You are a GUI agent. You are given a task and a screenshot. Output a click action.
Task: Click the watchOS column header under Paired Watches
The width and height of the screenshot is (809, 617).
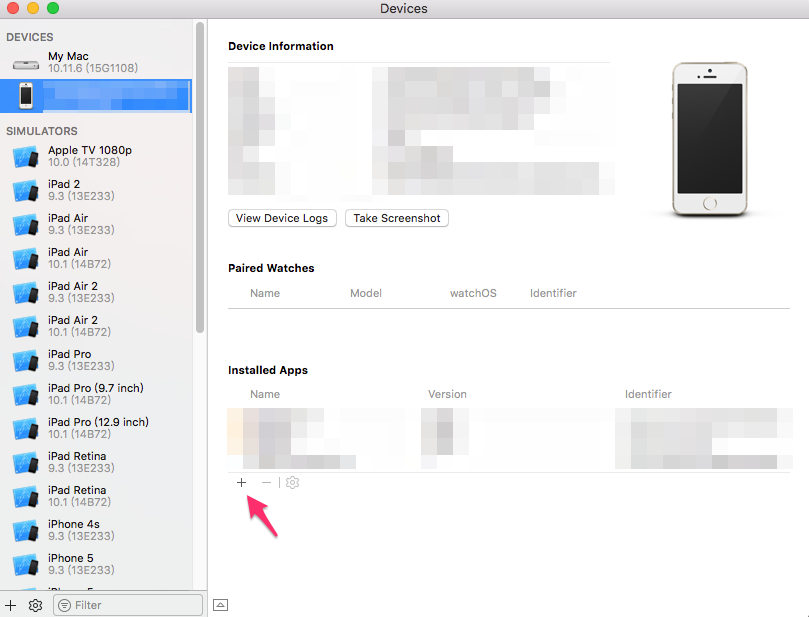(x=472, y=293)
